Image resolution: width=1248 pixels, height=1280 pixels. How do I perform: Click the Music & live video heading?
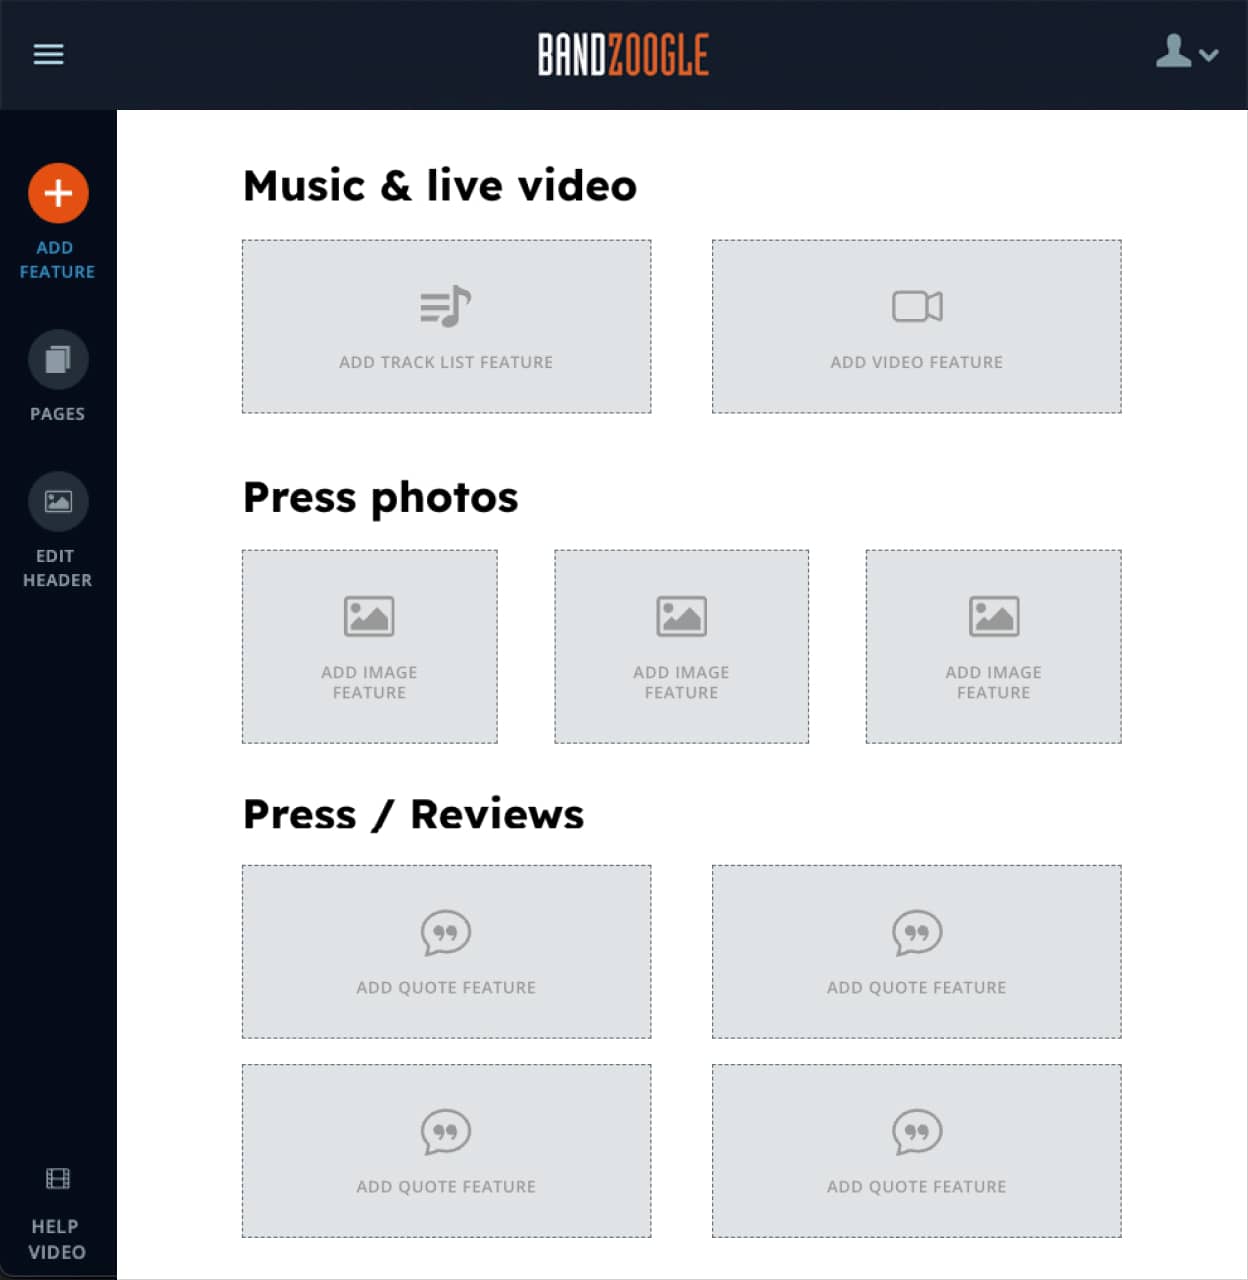click(440, 186)
